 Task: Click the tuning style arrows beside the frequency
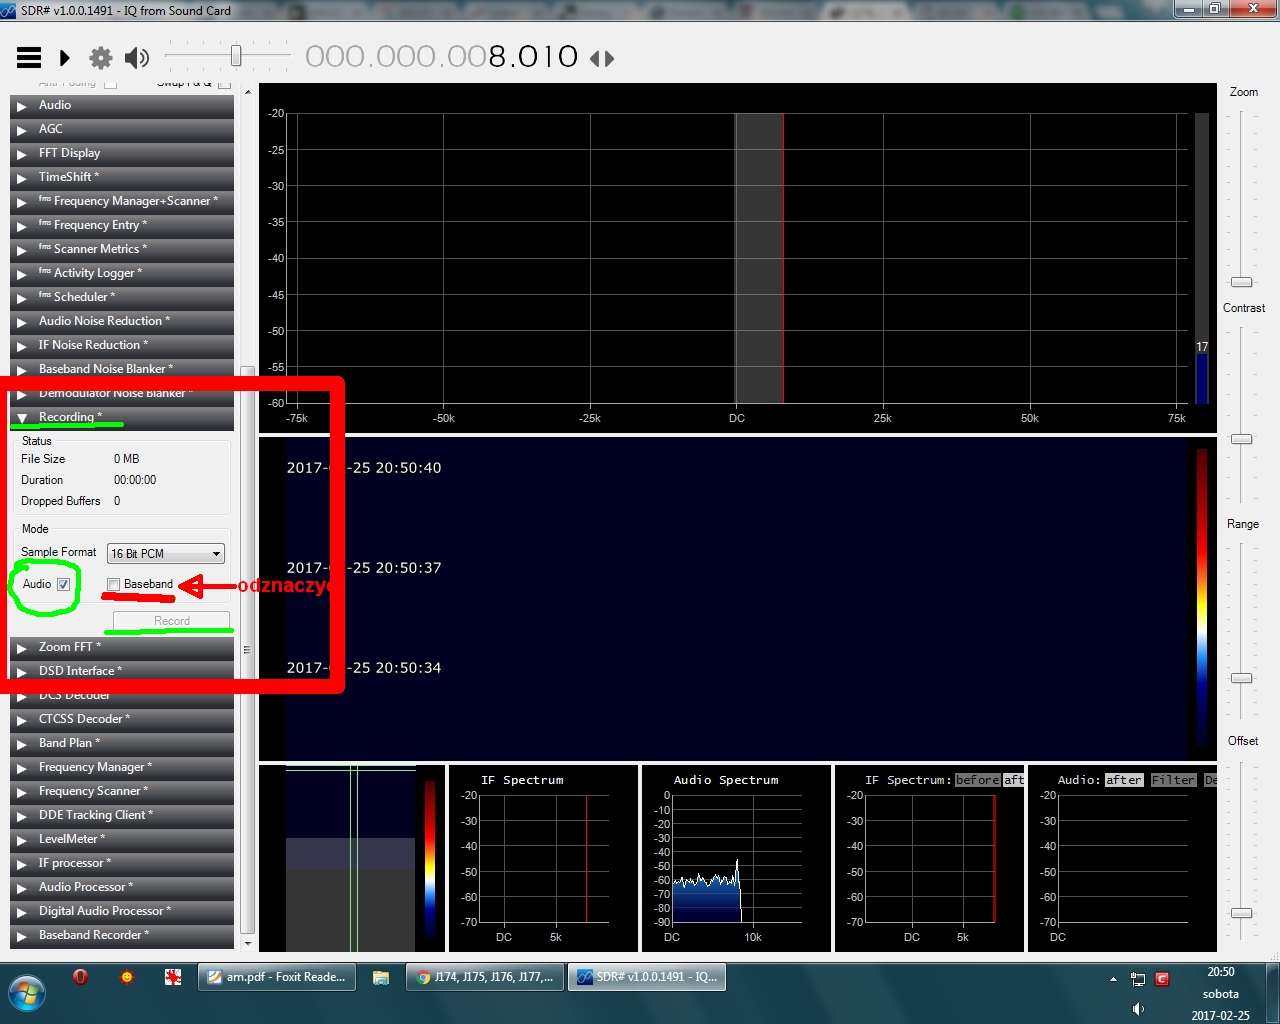pos(602,58)
